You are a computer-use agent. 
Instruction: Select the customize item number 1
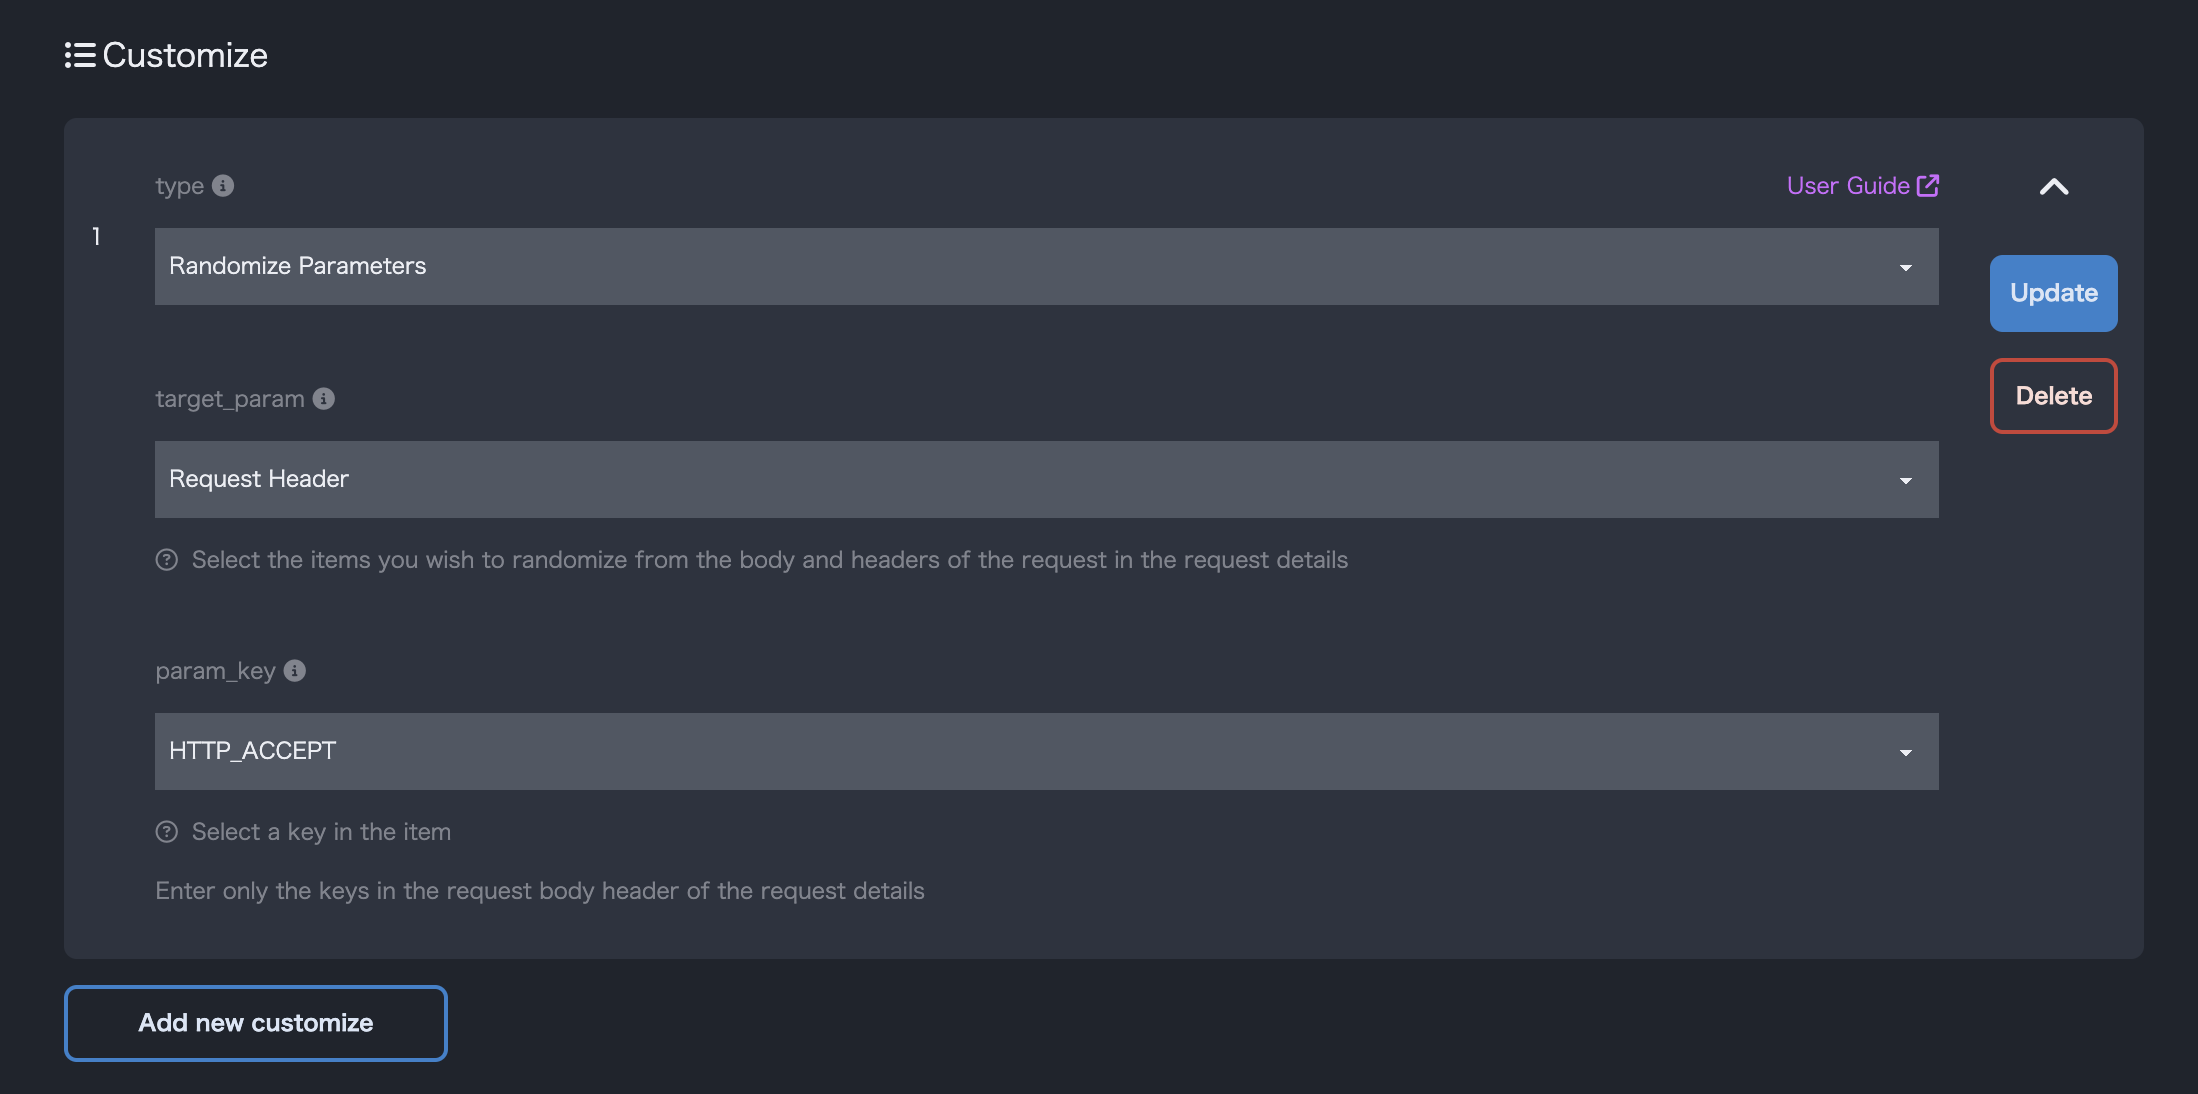coord(97,237)
